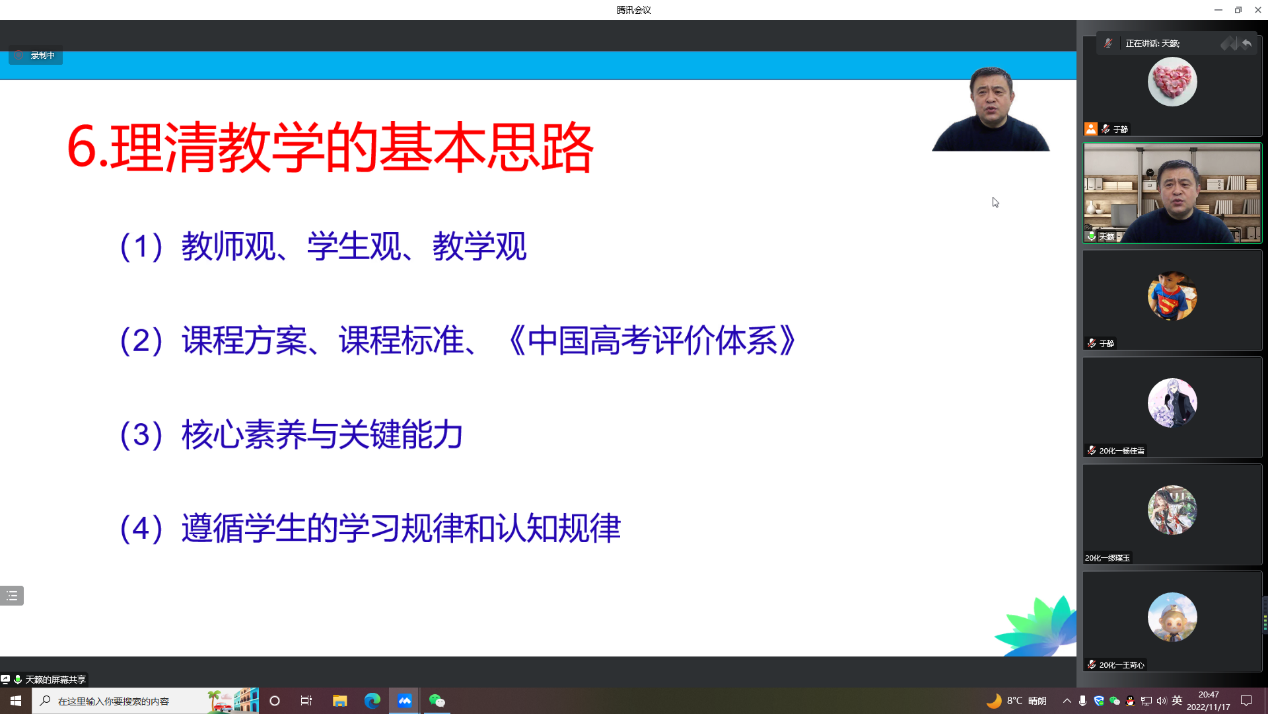This screenshot has width=1268, height=714.
Task: Open File Explorer from taskbar
Action: pos(340,701)
